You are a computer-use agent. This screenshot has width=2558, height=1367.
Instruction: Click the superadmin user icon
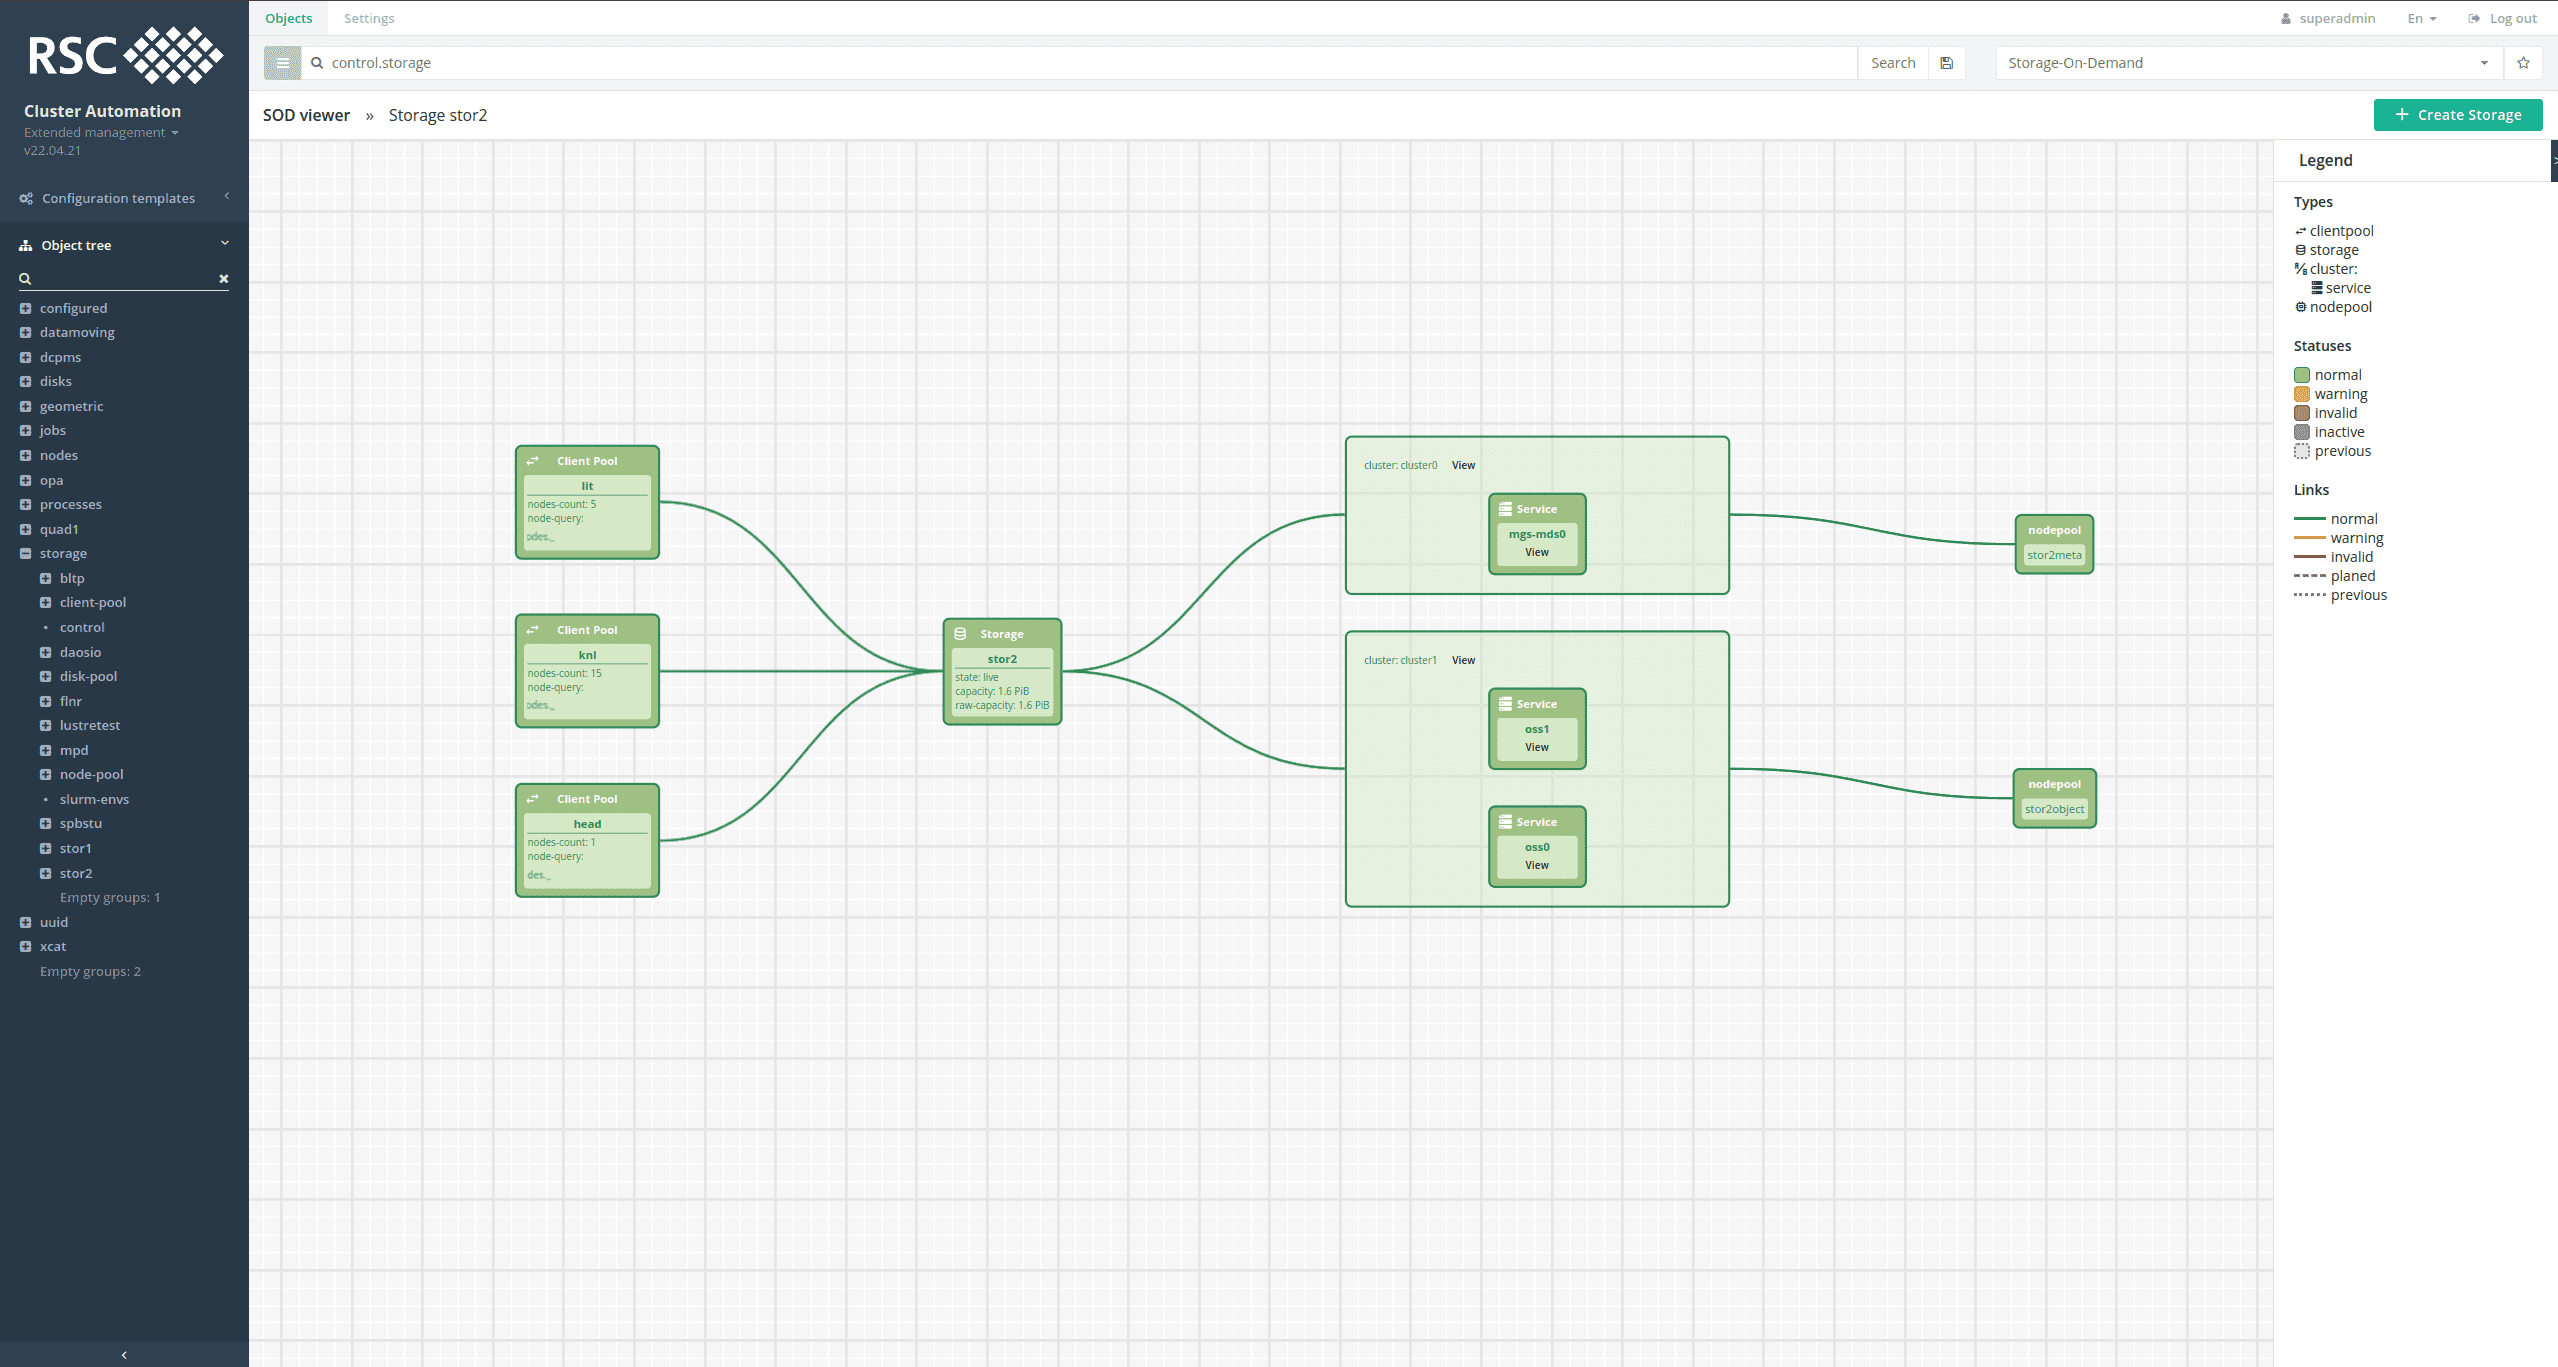2287,17
